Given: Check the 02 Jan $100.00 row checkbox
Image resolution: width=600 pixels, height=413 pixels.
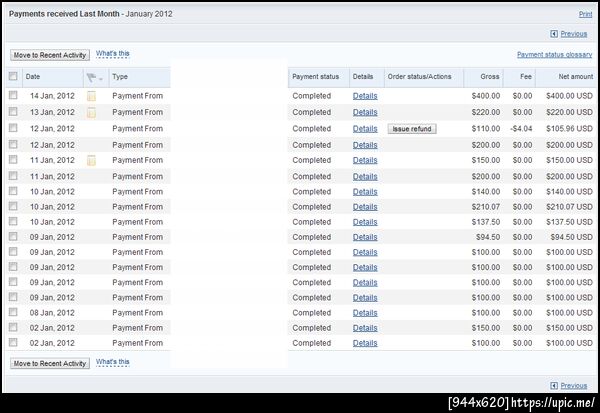Looking at the screenshot, I should [13, 342].
